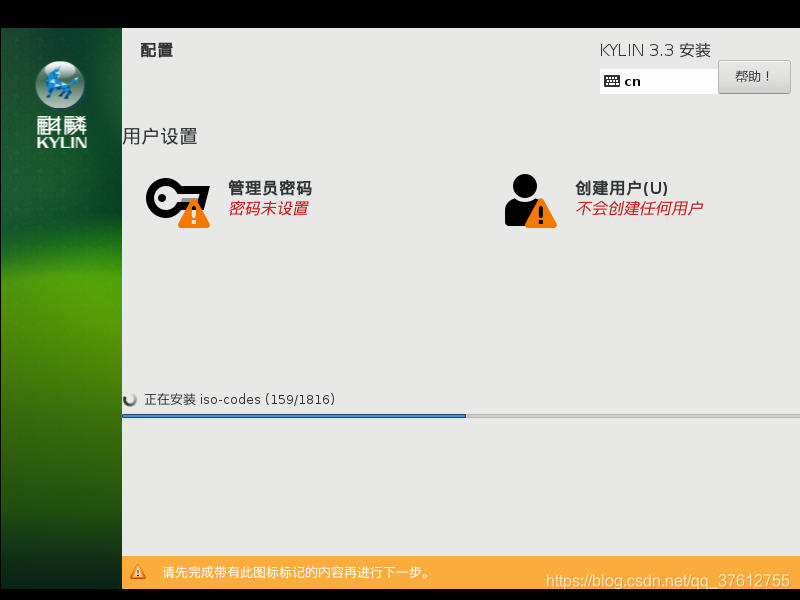The height and width of the screenshot is (600, 800).
Task: Click the warning triangle in the orange bar
Action: coord(138,572)
